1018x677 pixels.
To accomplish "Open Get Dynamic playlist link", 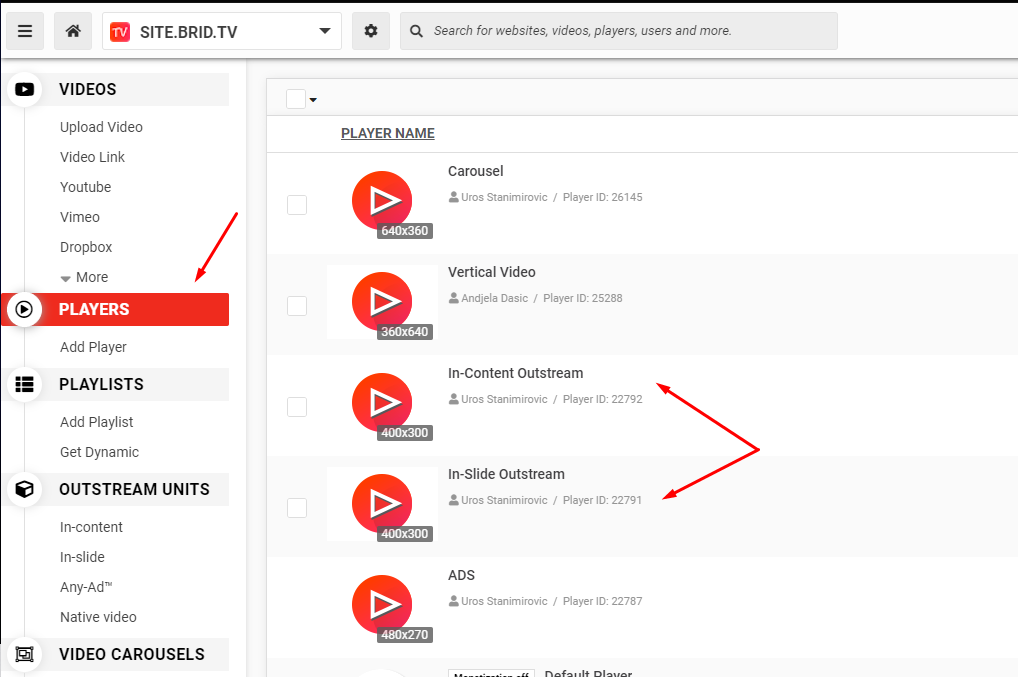I will (99, 452).
